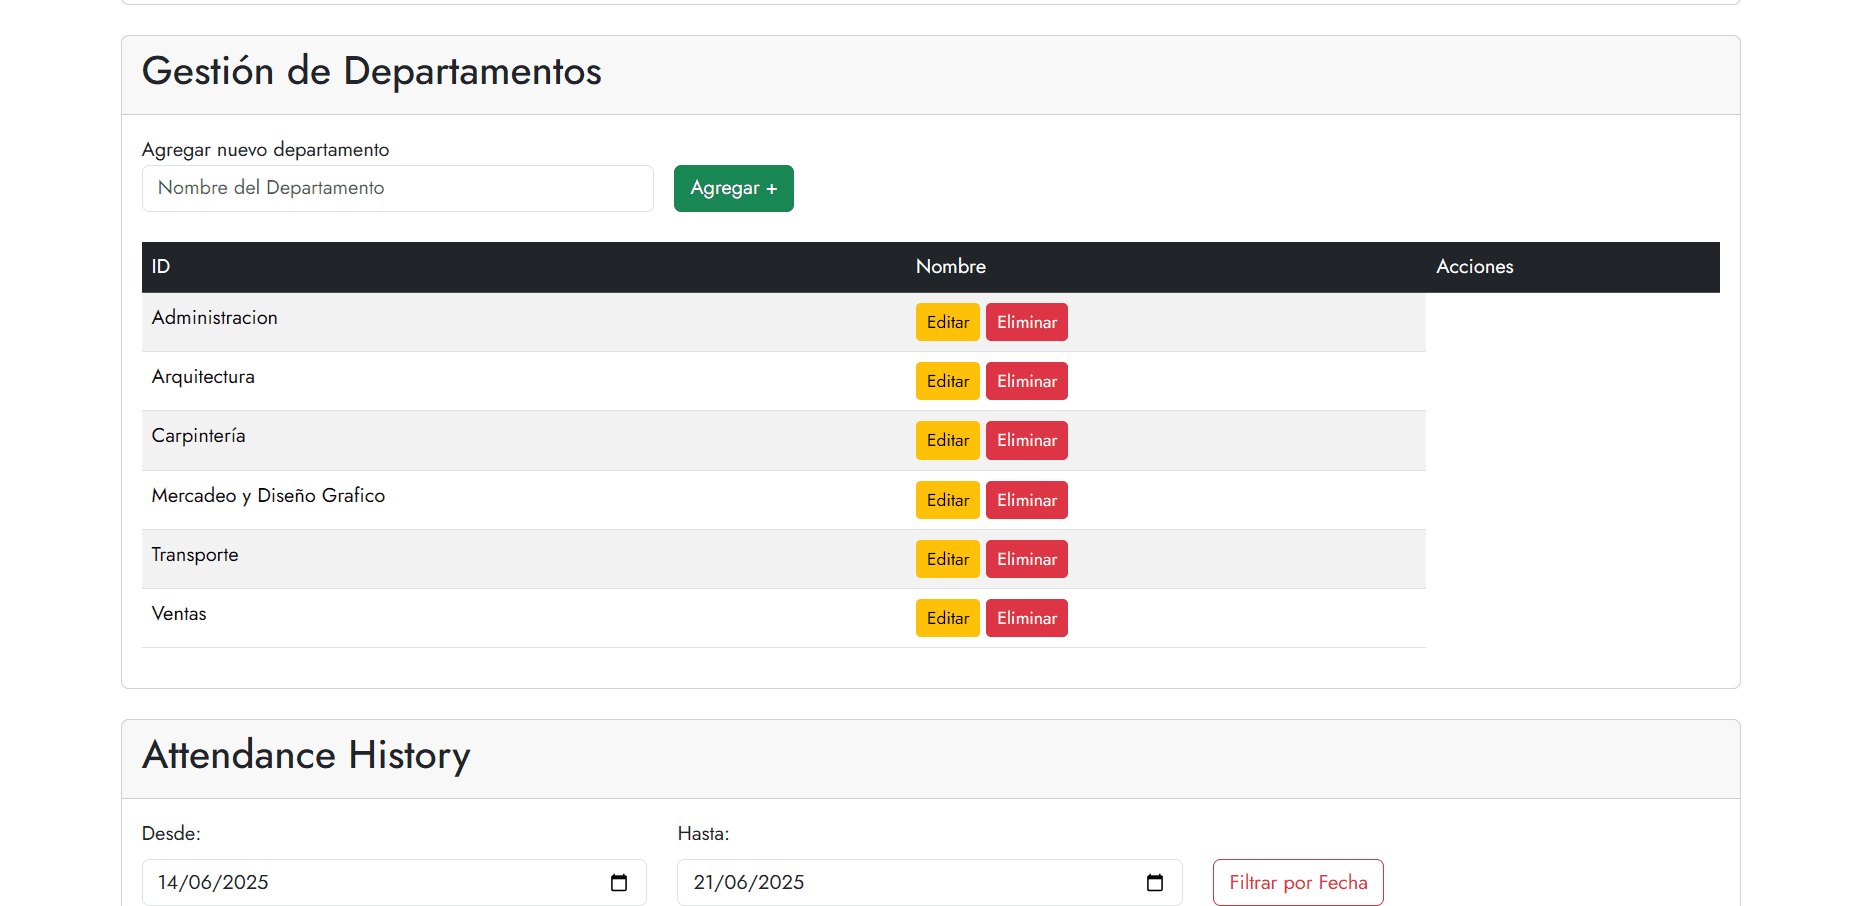Select the Hasta date field 21/06/2025
Image resolution: width=1872 pixels, height=906 pixels.
pos(905,883)
